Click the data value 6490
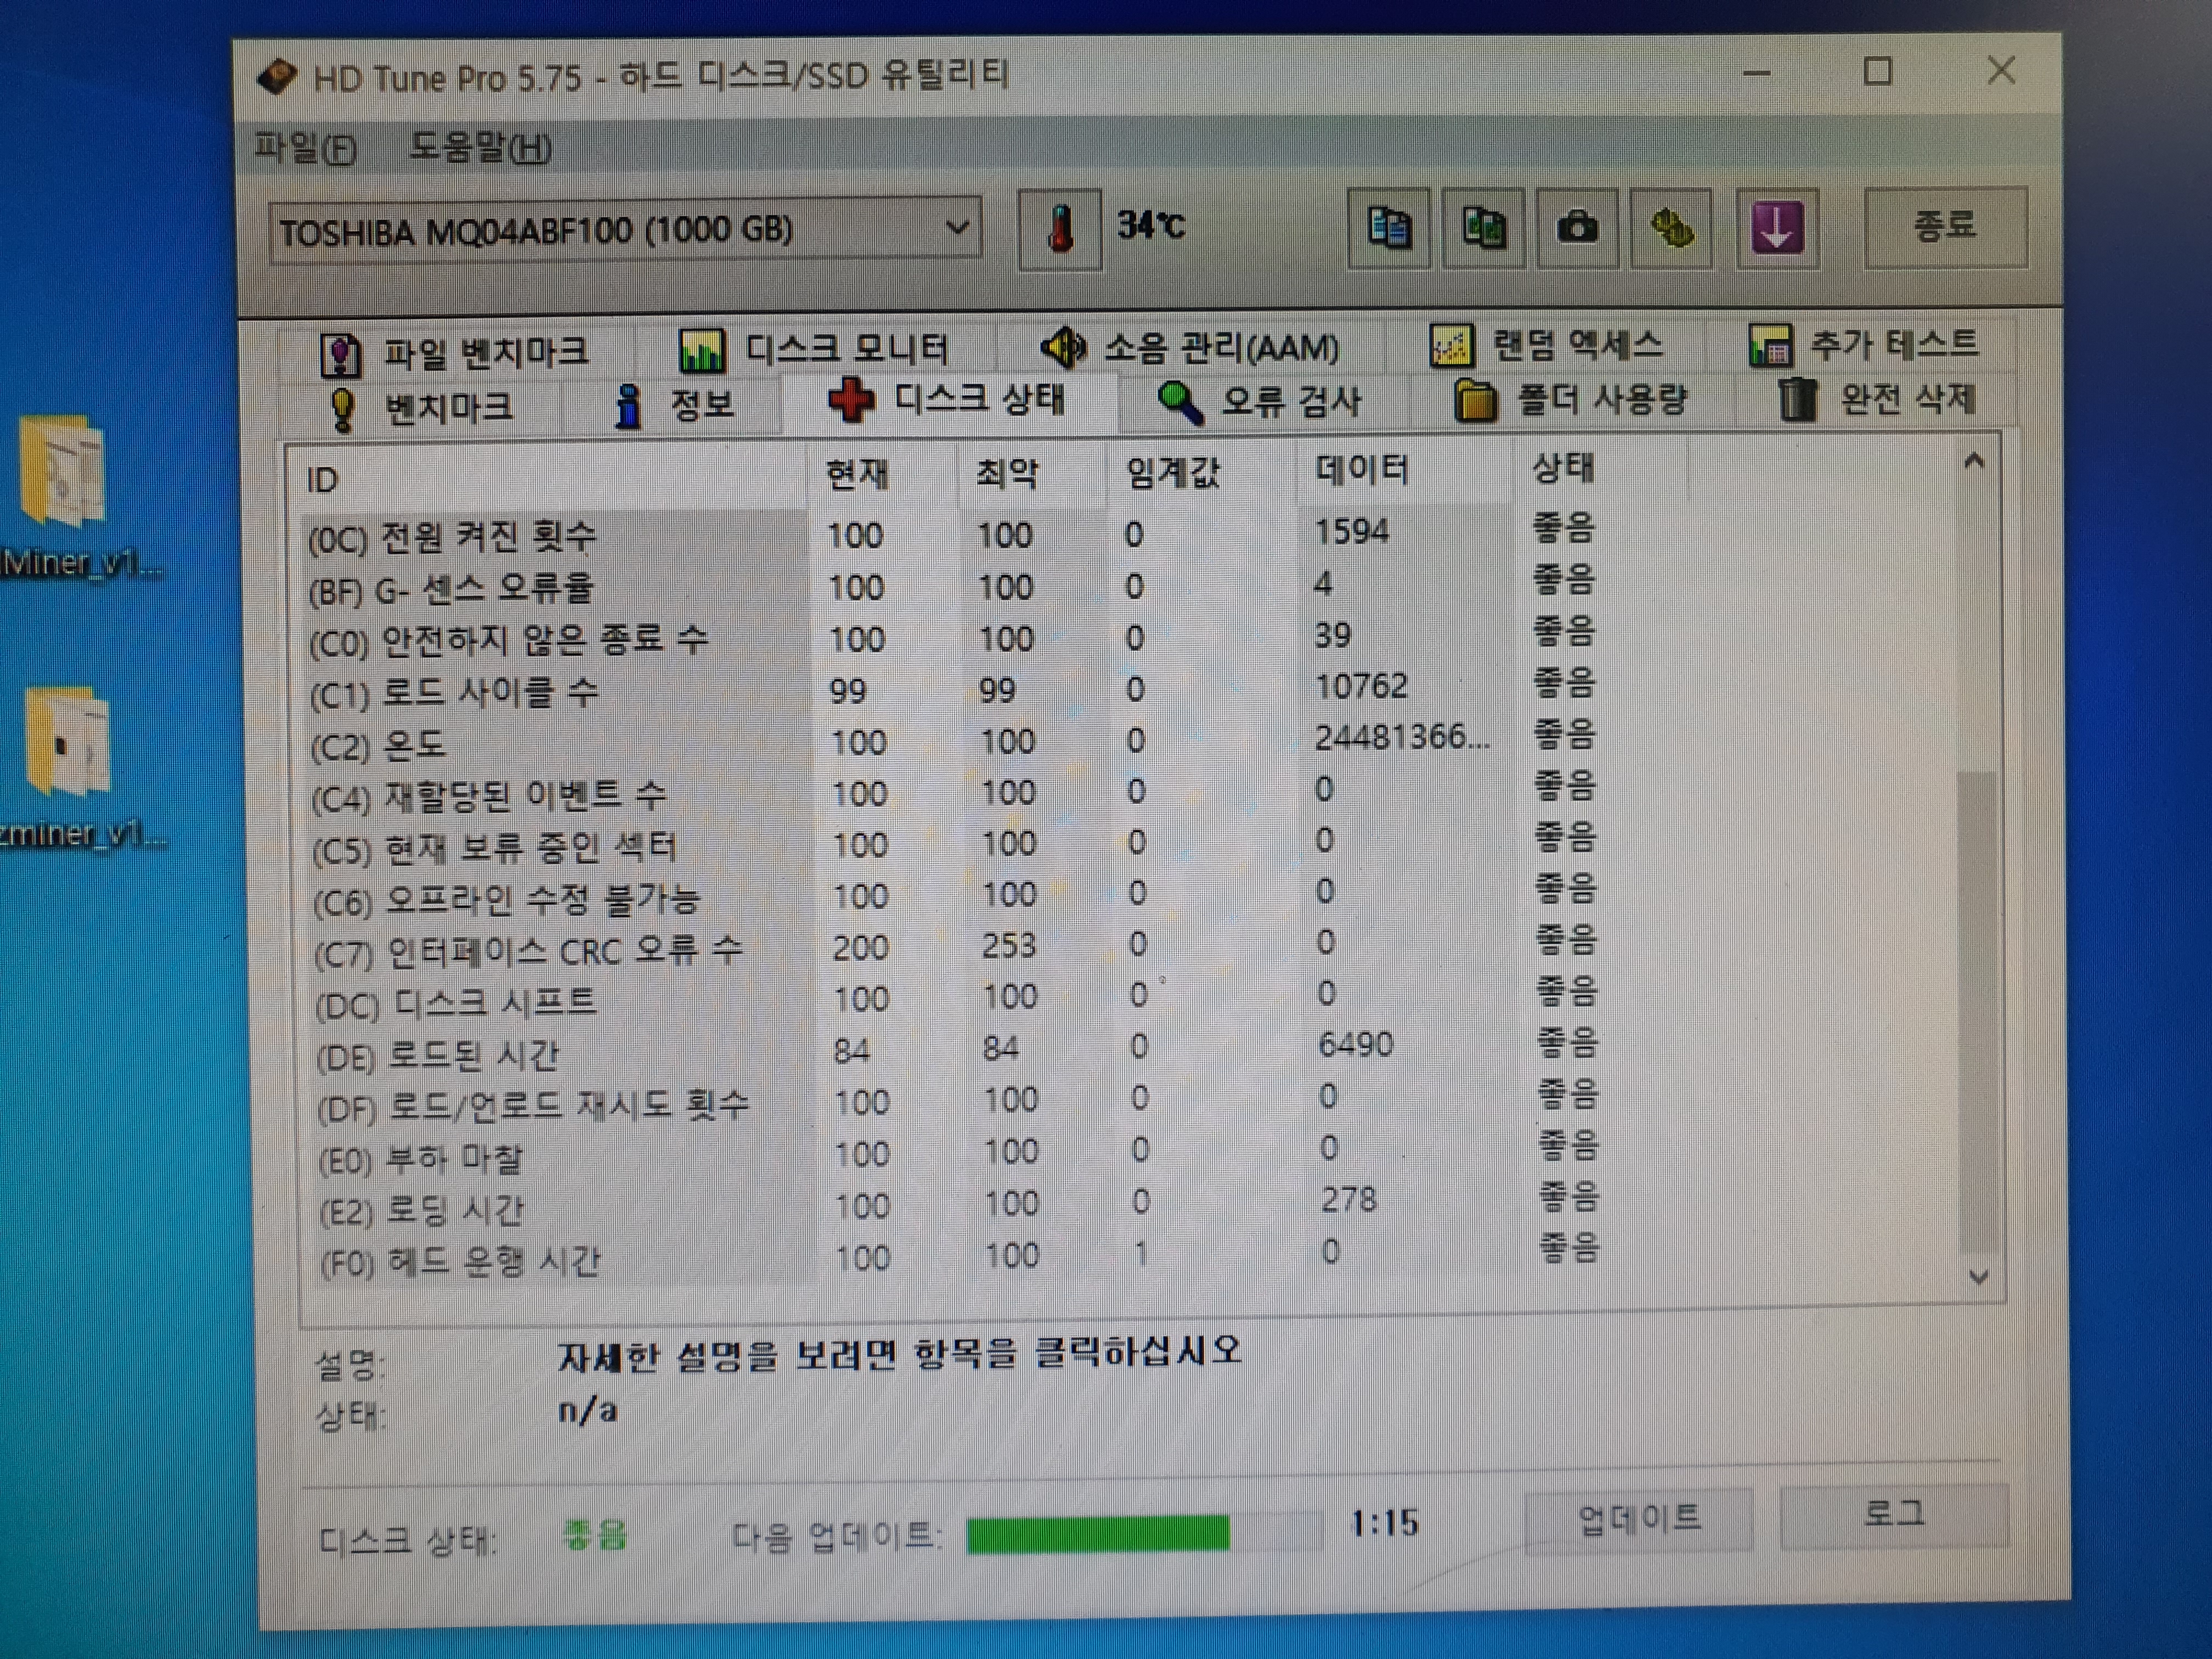 tap(1356, 1045)
